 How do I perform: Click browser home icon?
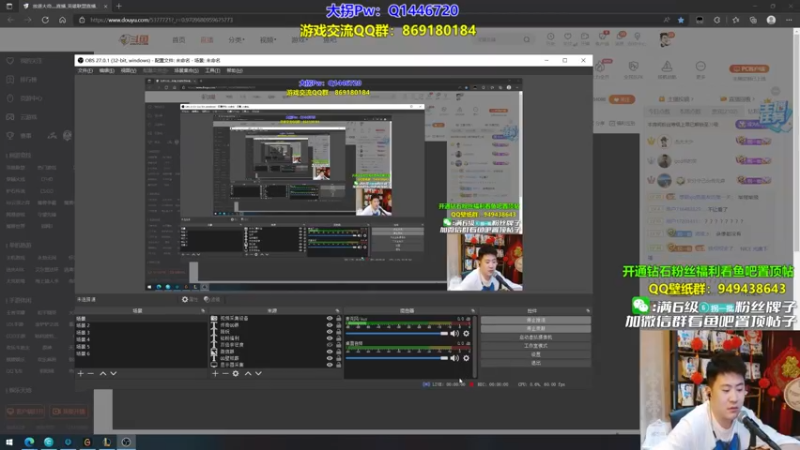(62, 20)
